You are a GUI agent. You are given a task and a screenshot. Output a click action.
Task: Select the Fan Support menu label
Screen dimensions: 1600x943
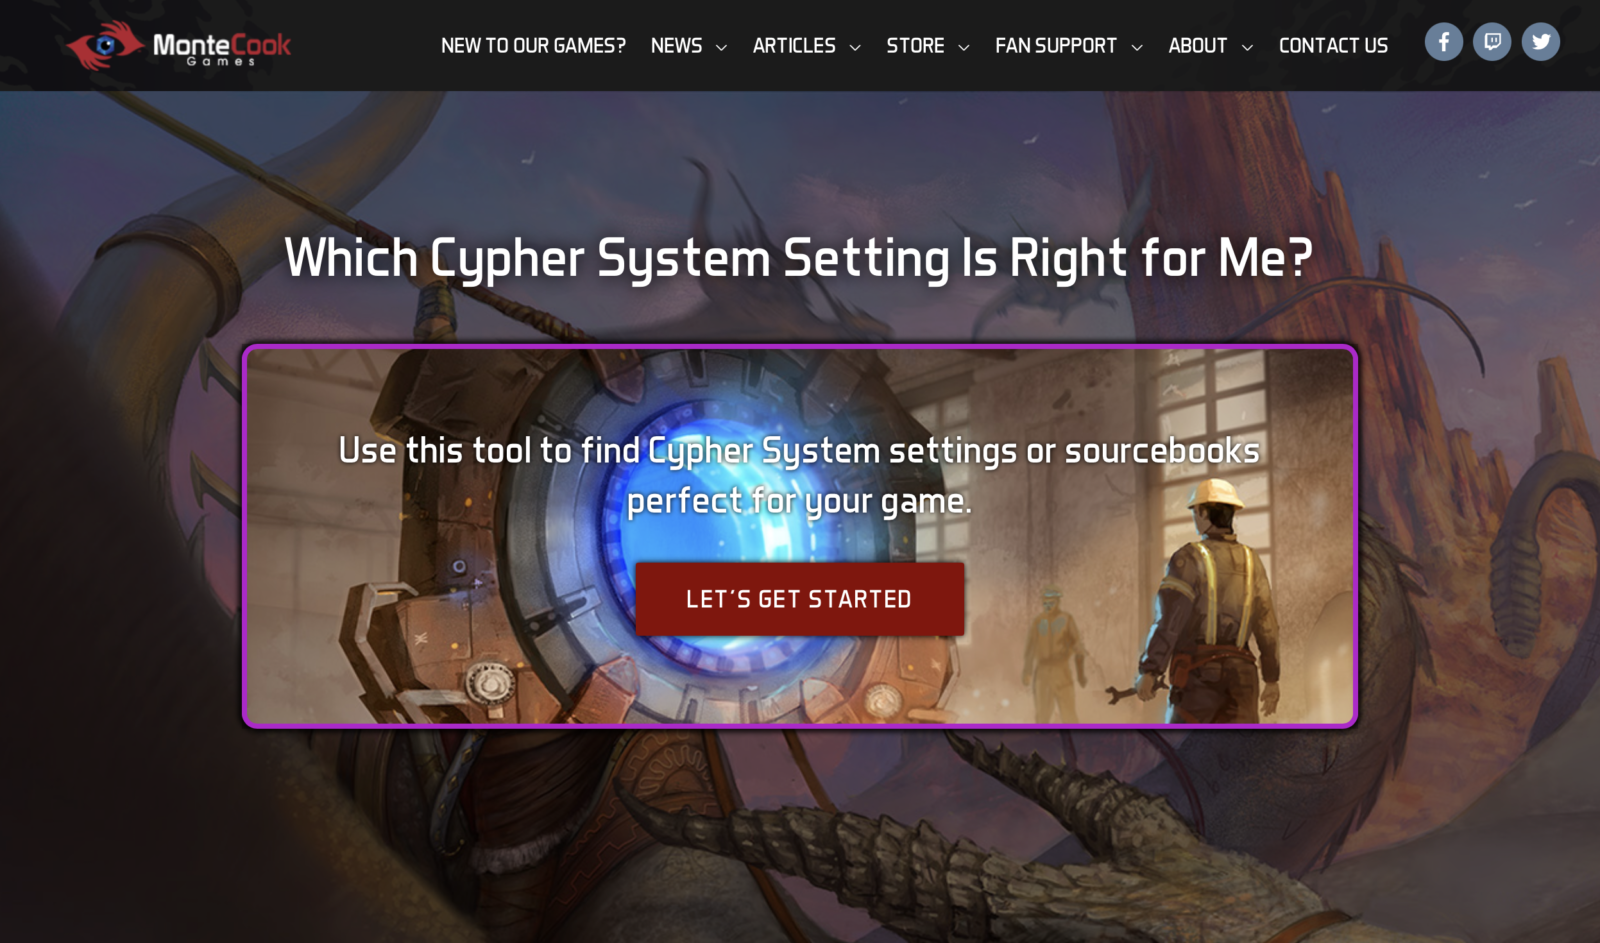coord(1056,46)
